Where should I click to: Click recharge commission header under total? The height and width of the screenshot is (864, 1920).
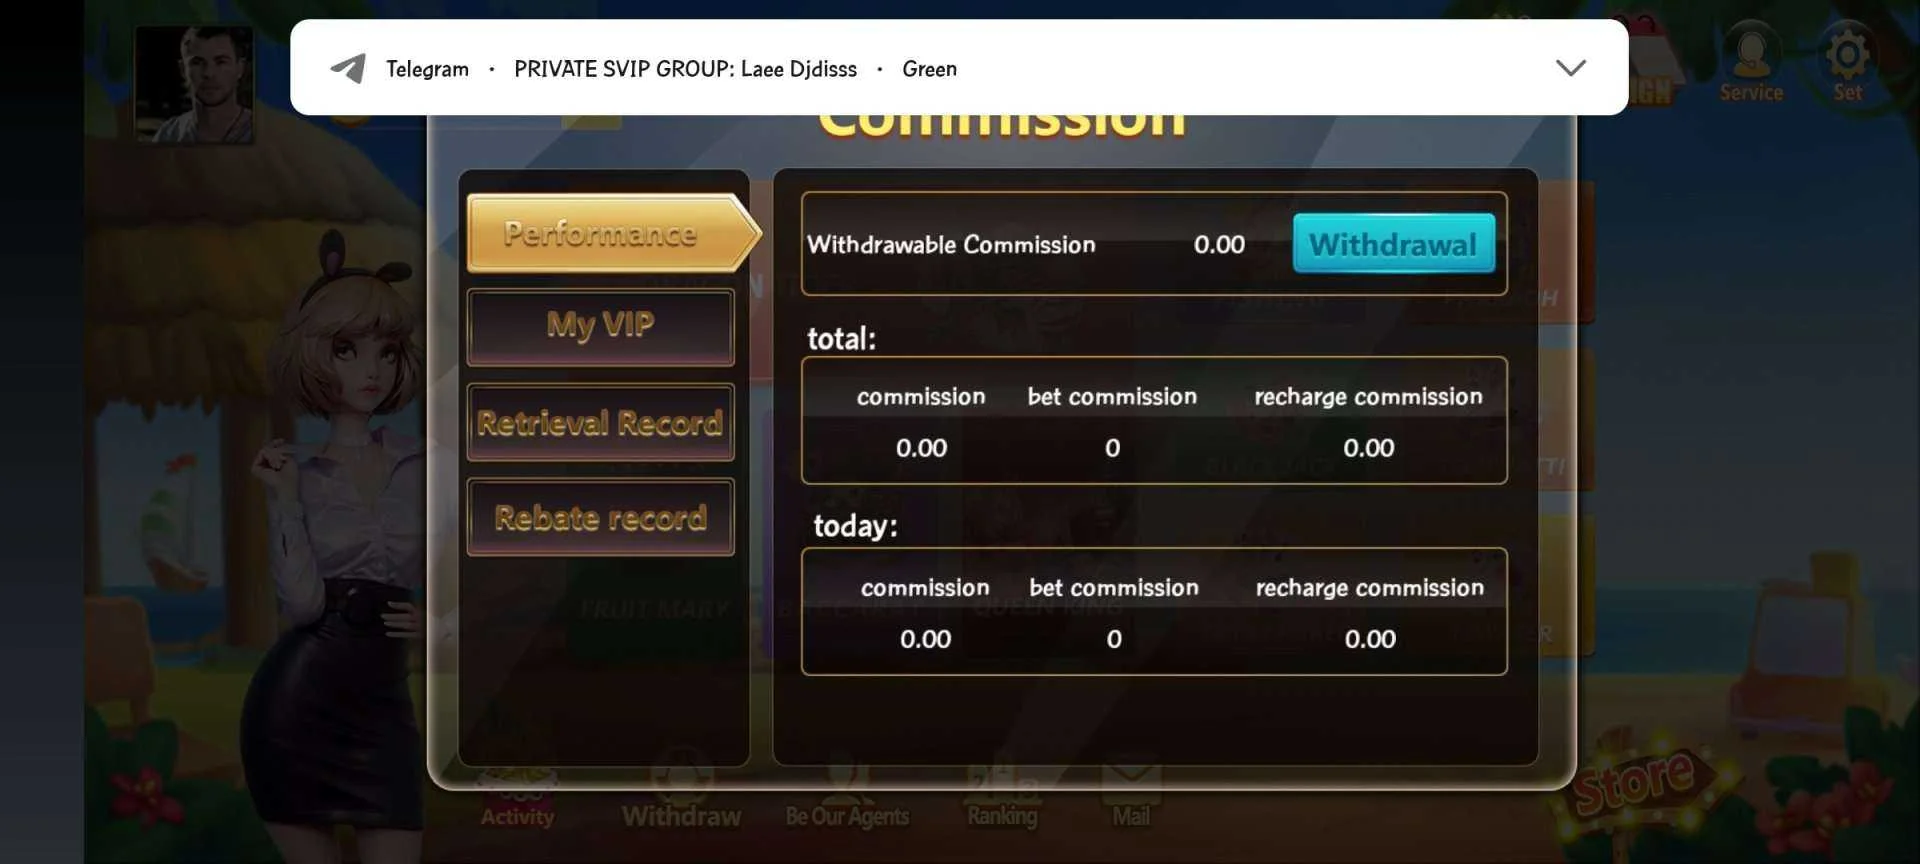(x=1368, y=397)
